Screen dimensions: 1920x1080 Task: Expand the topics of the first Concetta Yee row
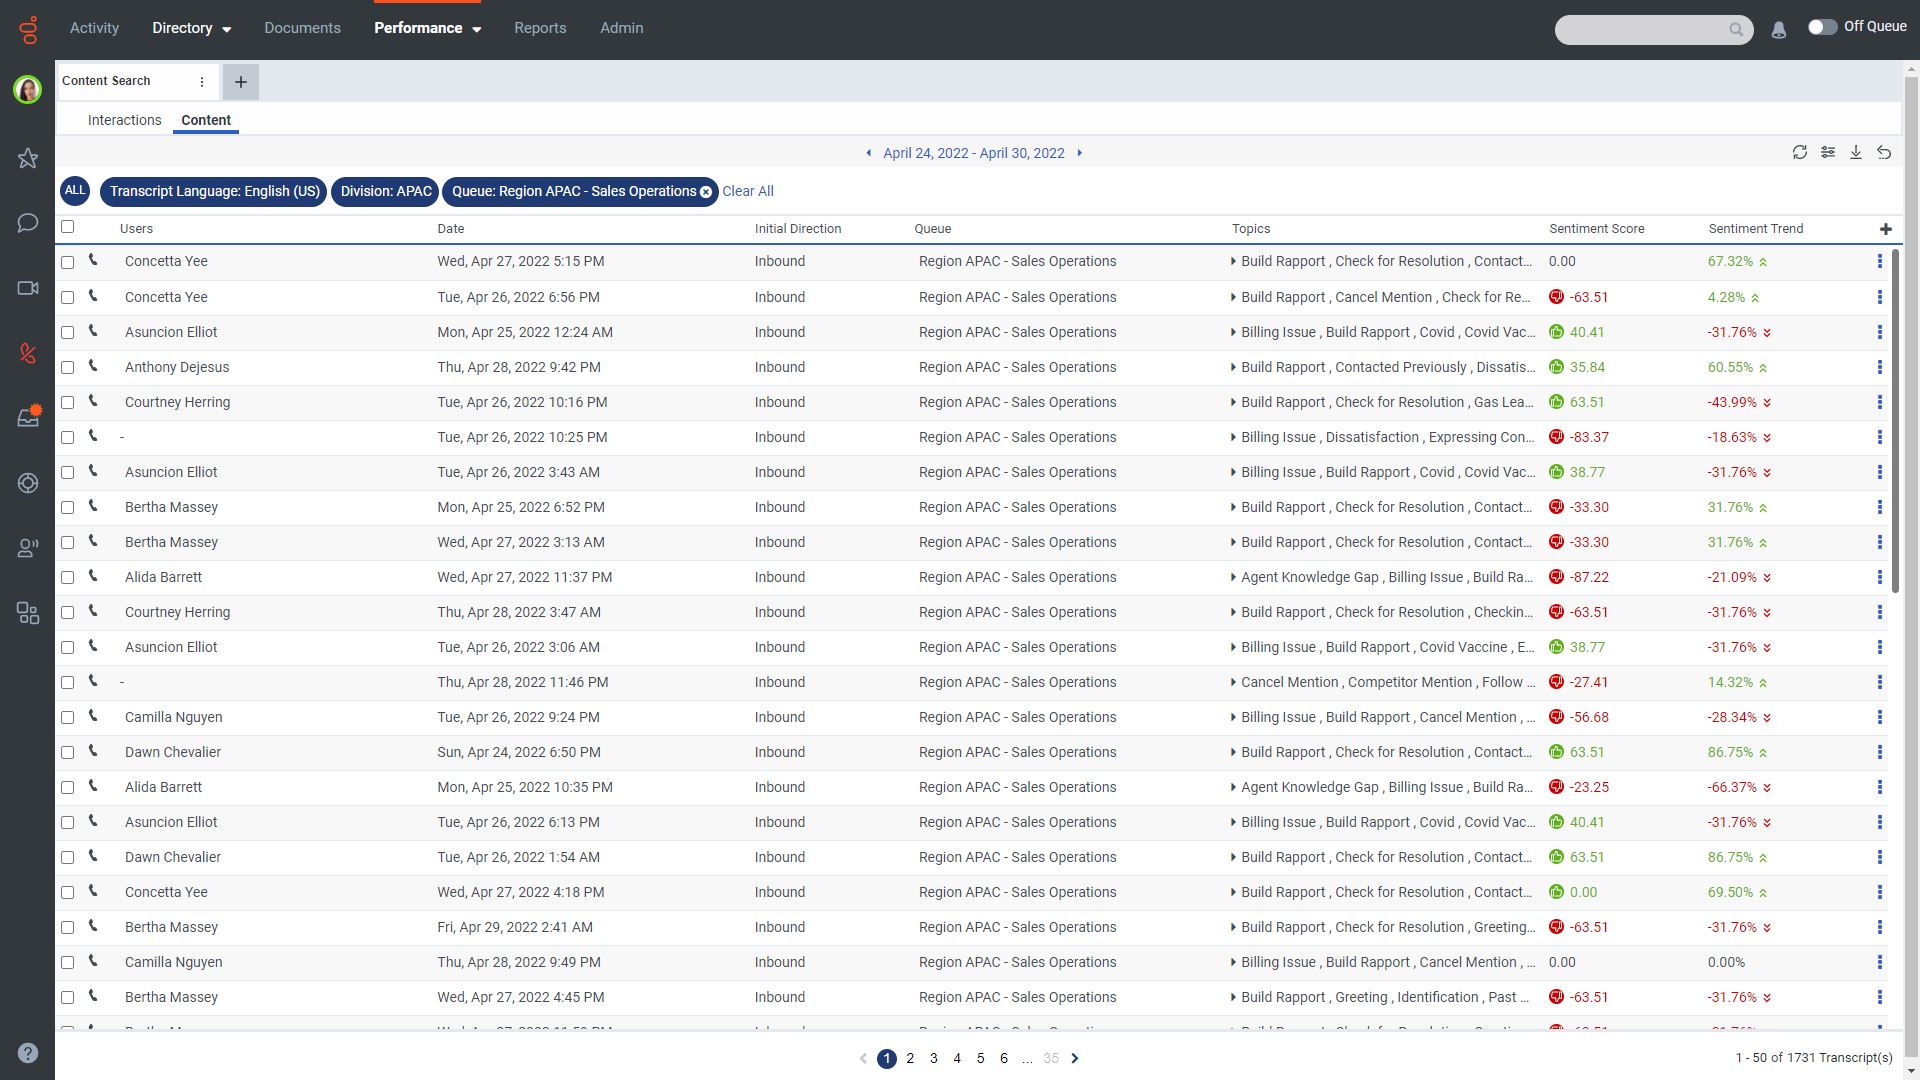1233,261
